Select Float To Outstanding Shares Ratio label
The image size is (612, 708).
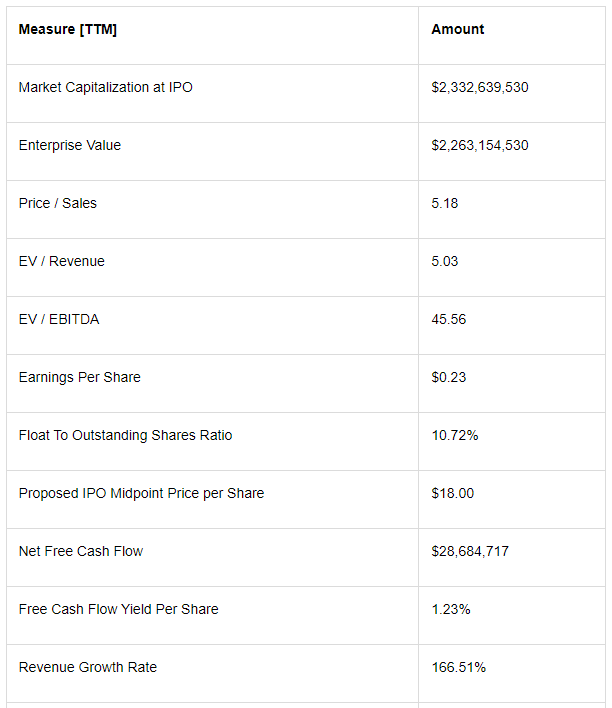[x=126, y=435]
